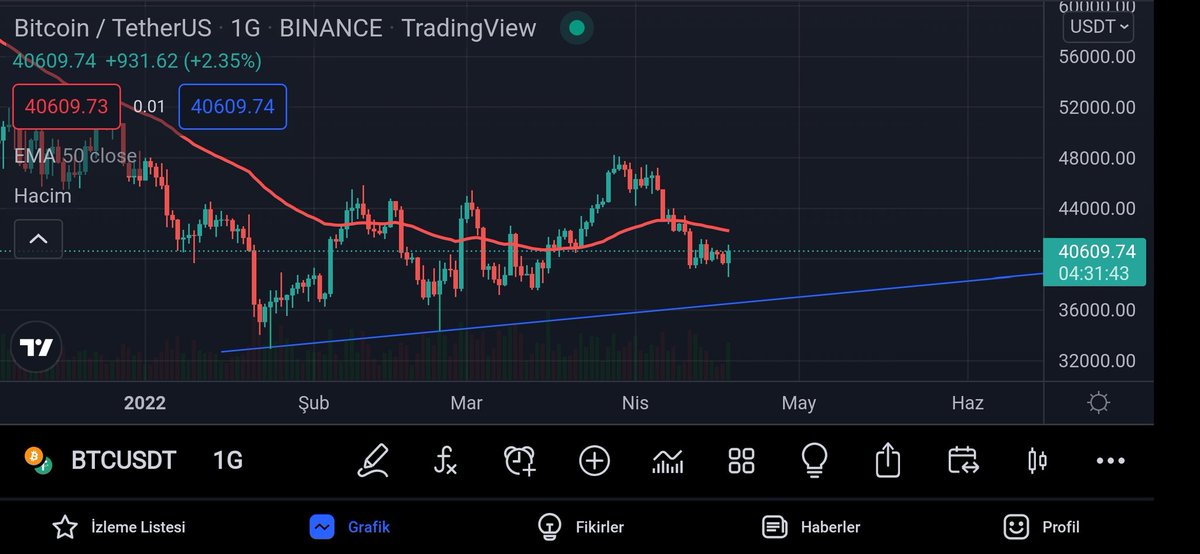Click the TradingView logo badge
This screenshot has width=1200, height=554.
click(x=37, y=348)
